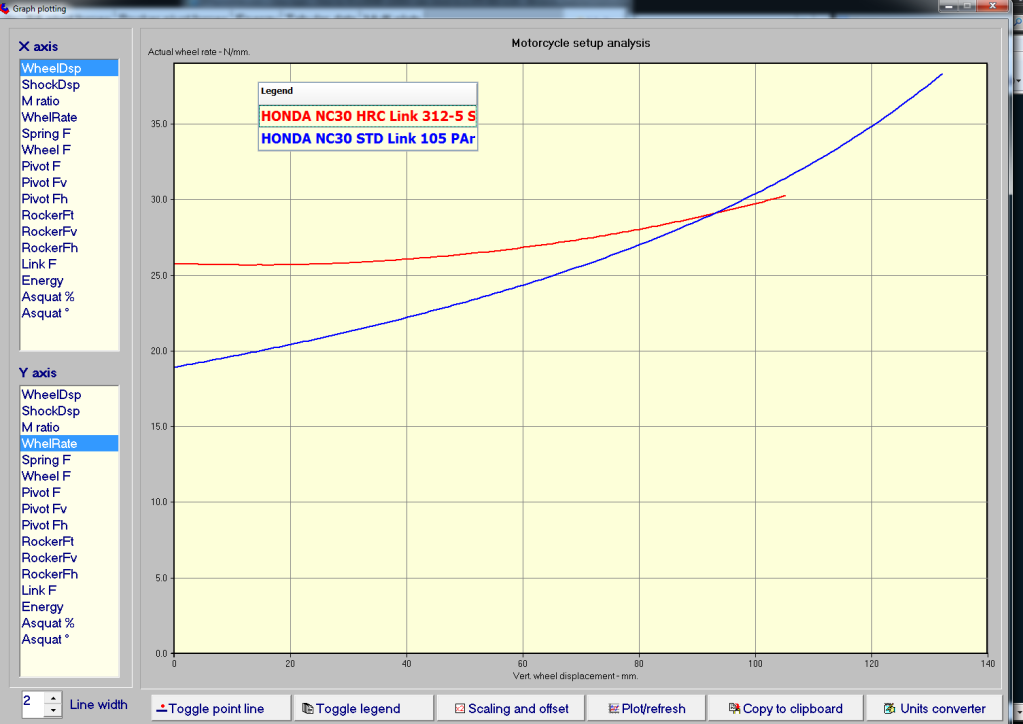Choose Pivot F in the X axis list
Screen dimensions: 1023x724
click(69, 166)
